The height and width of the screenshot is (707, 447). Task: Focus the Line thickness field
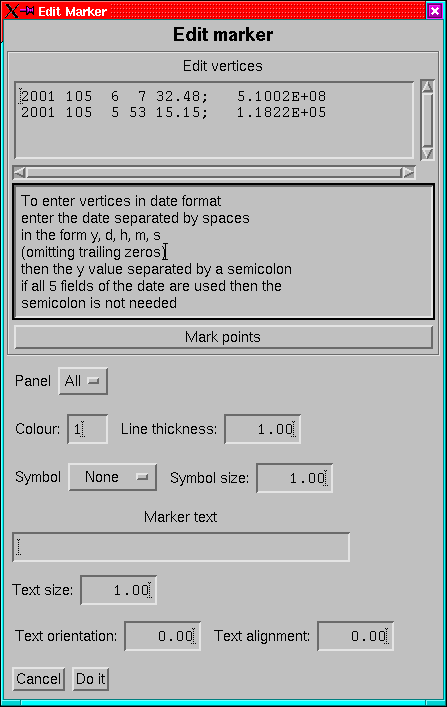[263, 429]
